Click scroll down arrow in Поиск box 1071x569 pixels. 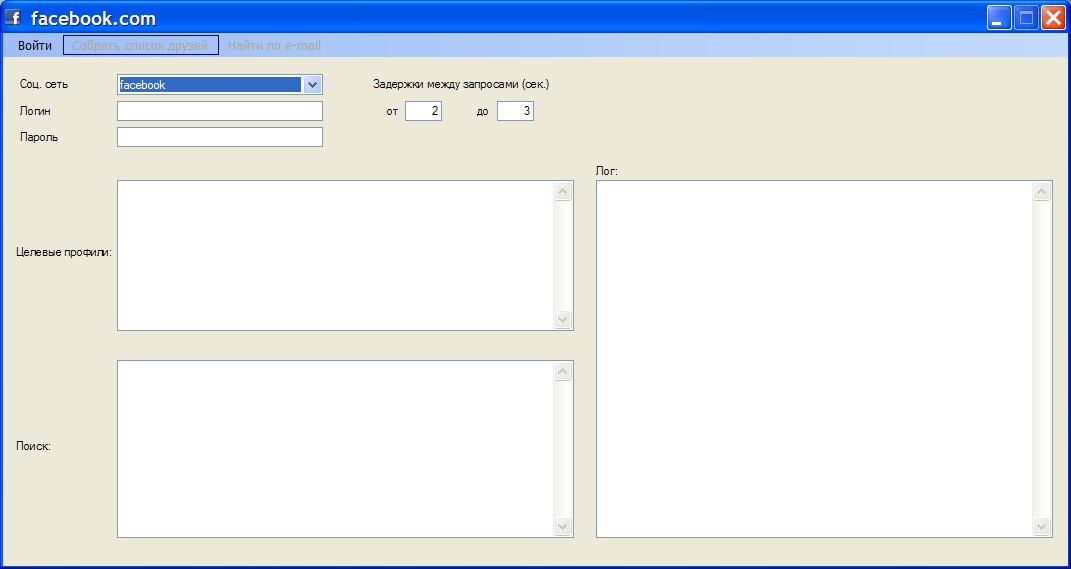563,527
